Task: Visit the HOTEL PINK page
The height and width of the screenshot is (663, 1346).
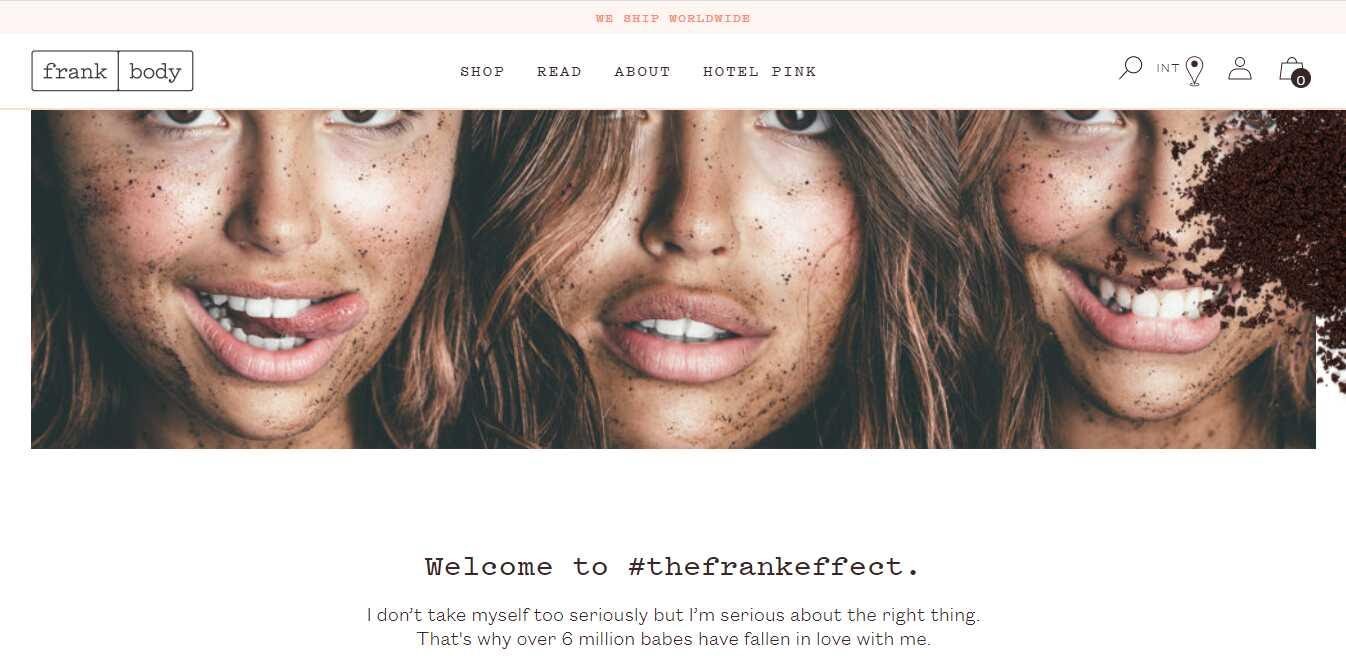Action: (x=760, y=71)
